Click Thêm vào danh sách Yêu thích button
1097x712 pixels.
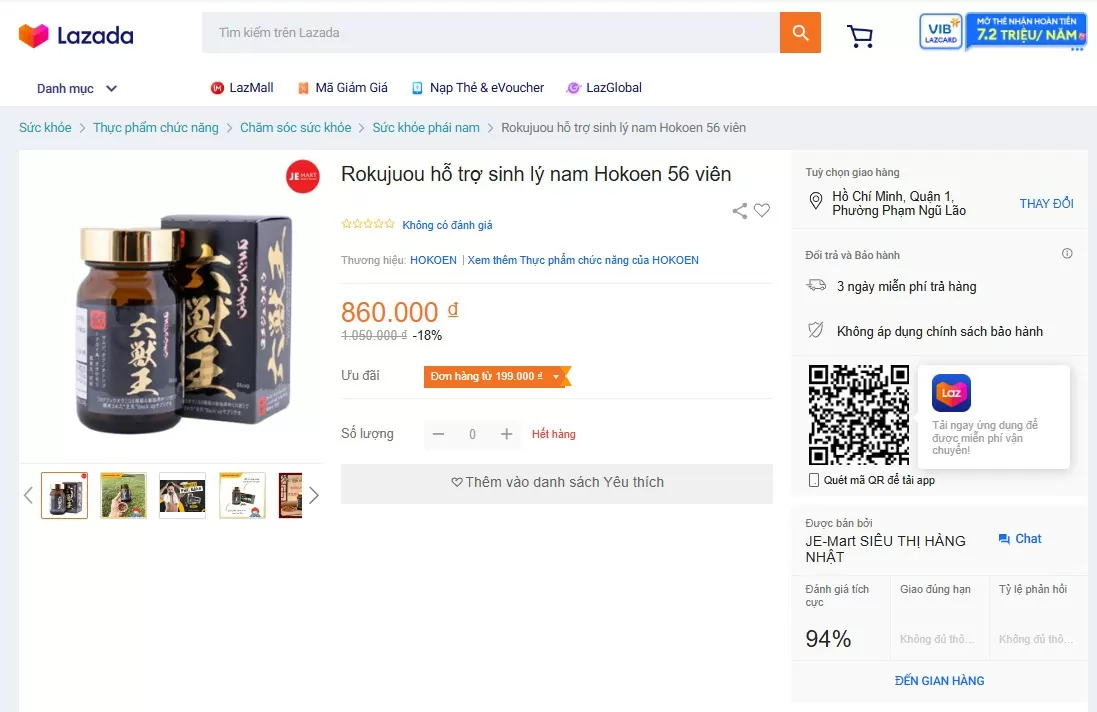tap(556, 483)
